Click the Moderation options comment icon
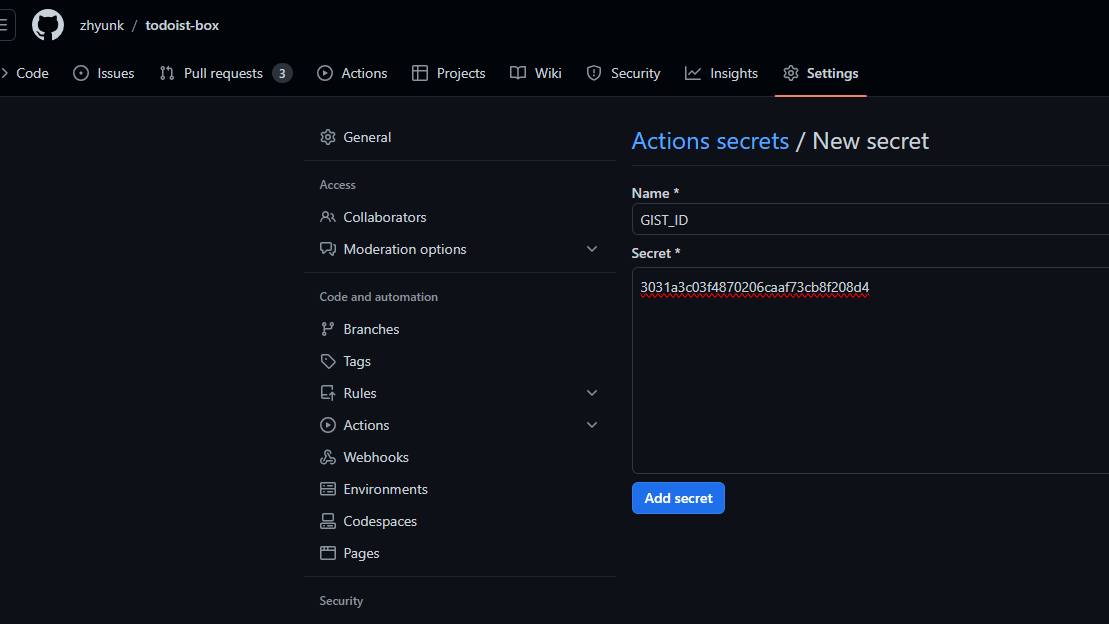 pyautogui.click(x=327, y=249)
